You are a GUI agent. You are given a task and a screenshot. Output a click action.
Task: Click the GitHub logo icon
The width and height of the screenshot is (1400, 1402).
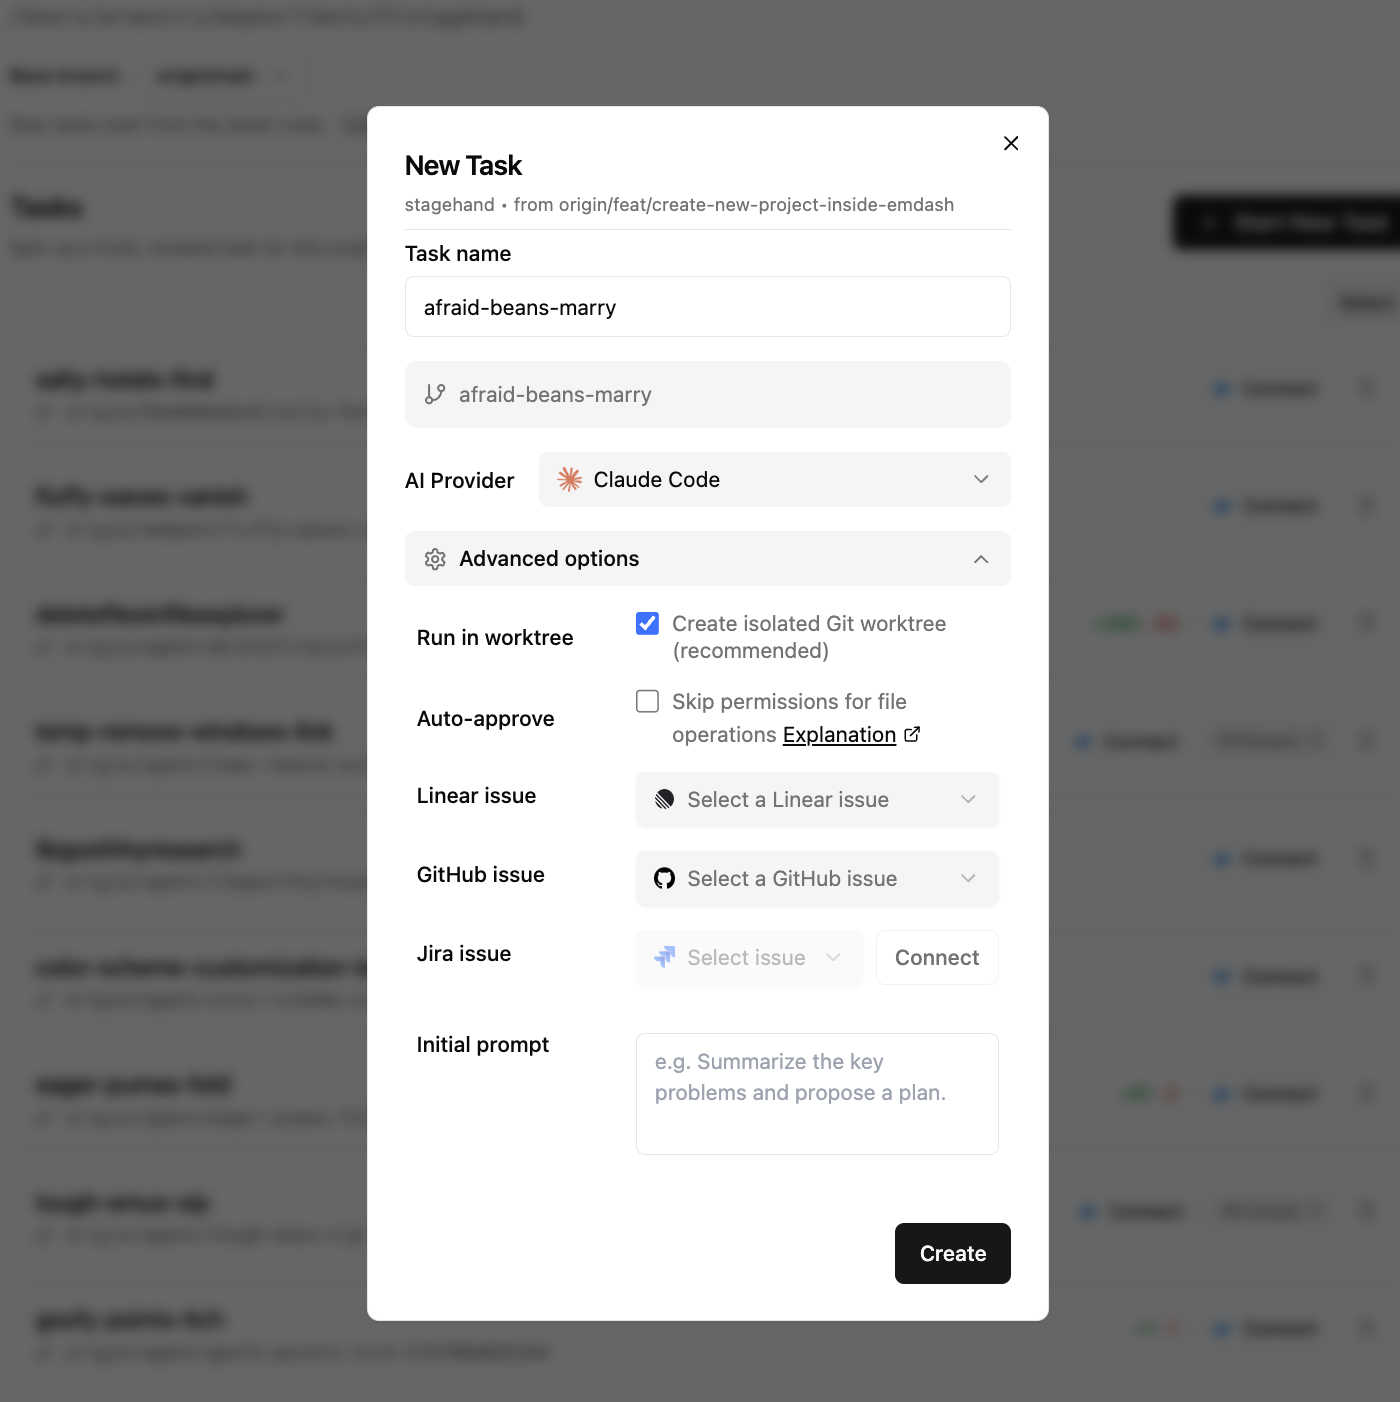pos(665,879)
